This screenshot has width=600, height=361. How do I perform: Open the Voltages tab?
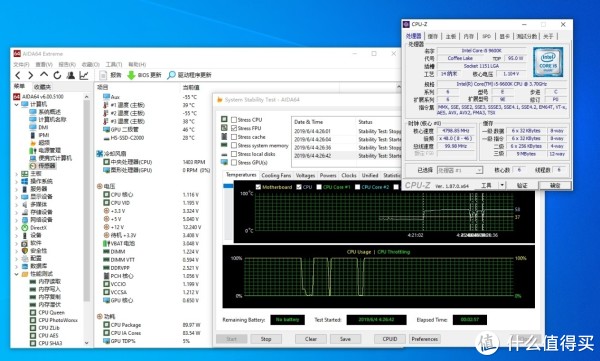305,175
